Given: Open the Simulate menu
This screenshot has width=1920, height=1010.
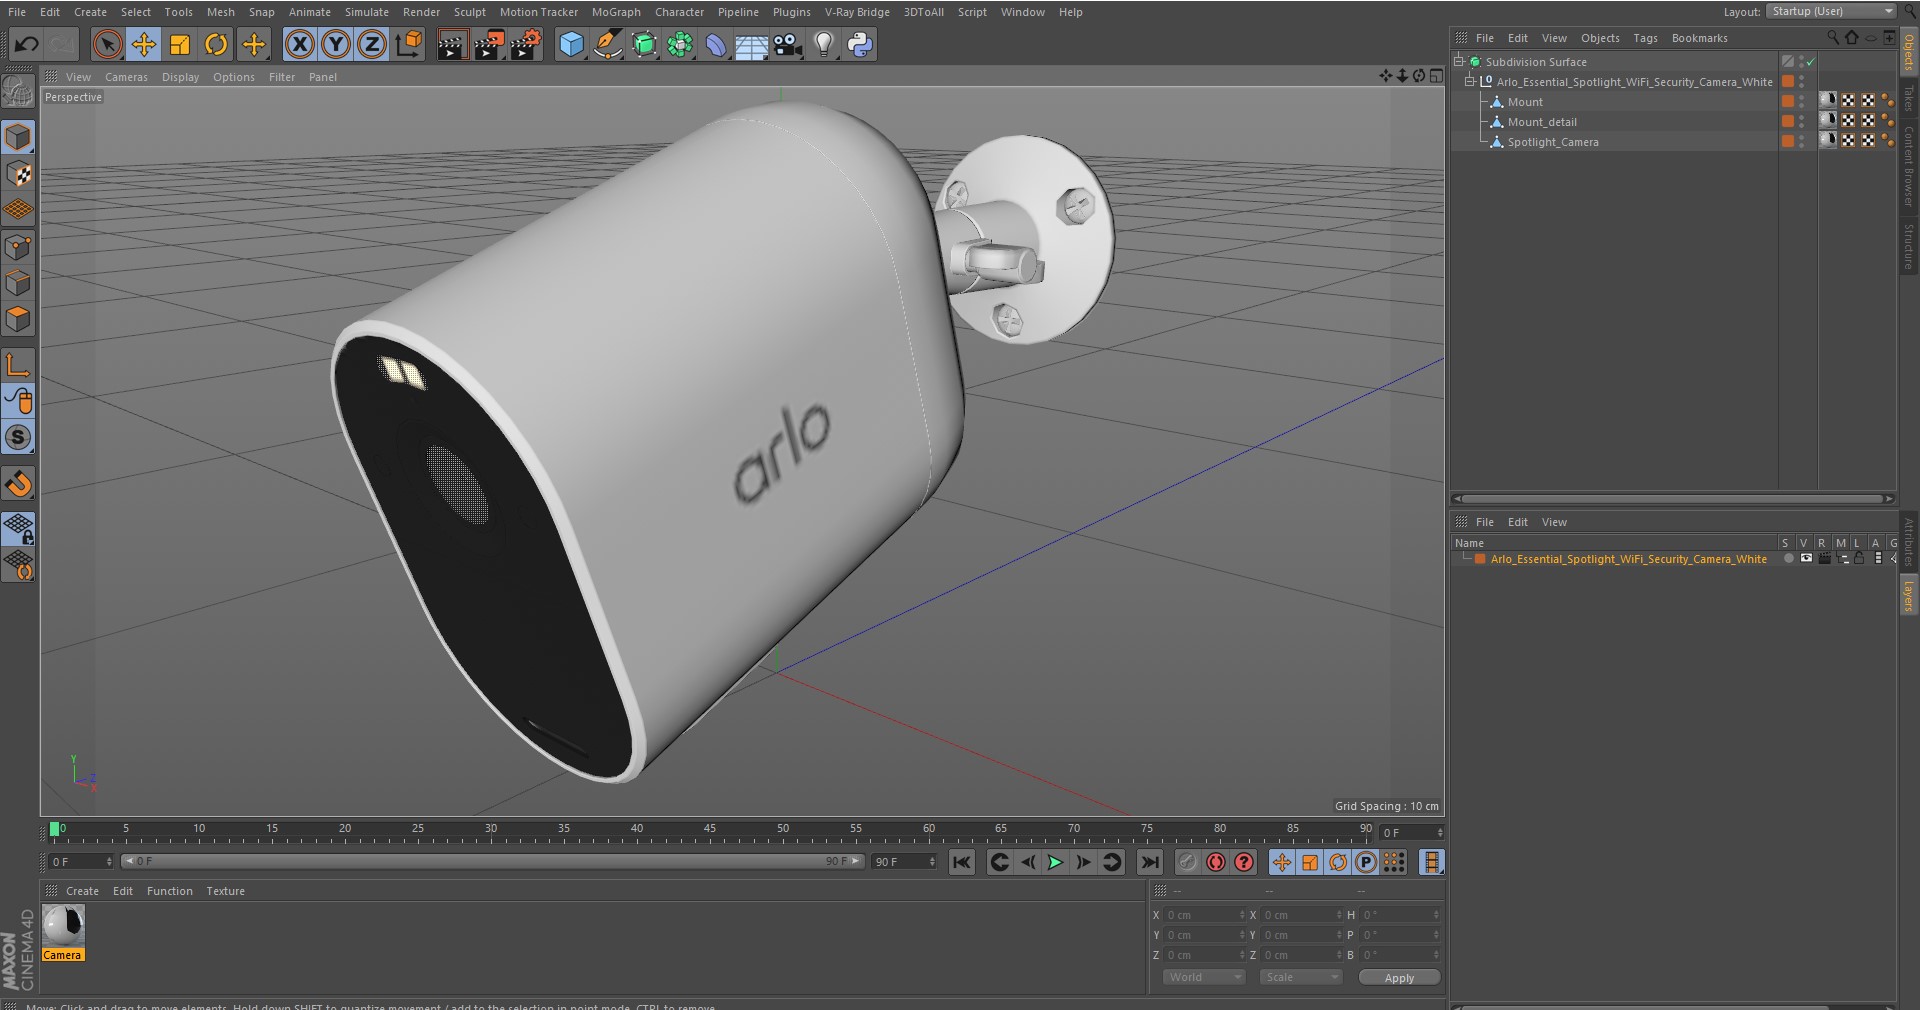Looking at the screenshot, I should 367,12.
